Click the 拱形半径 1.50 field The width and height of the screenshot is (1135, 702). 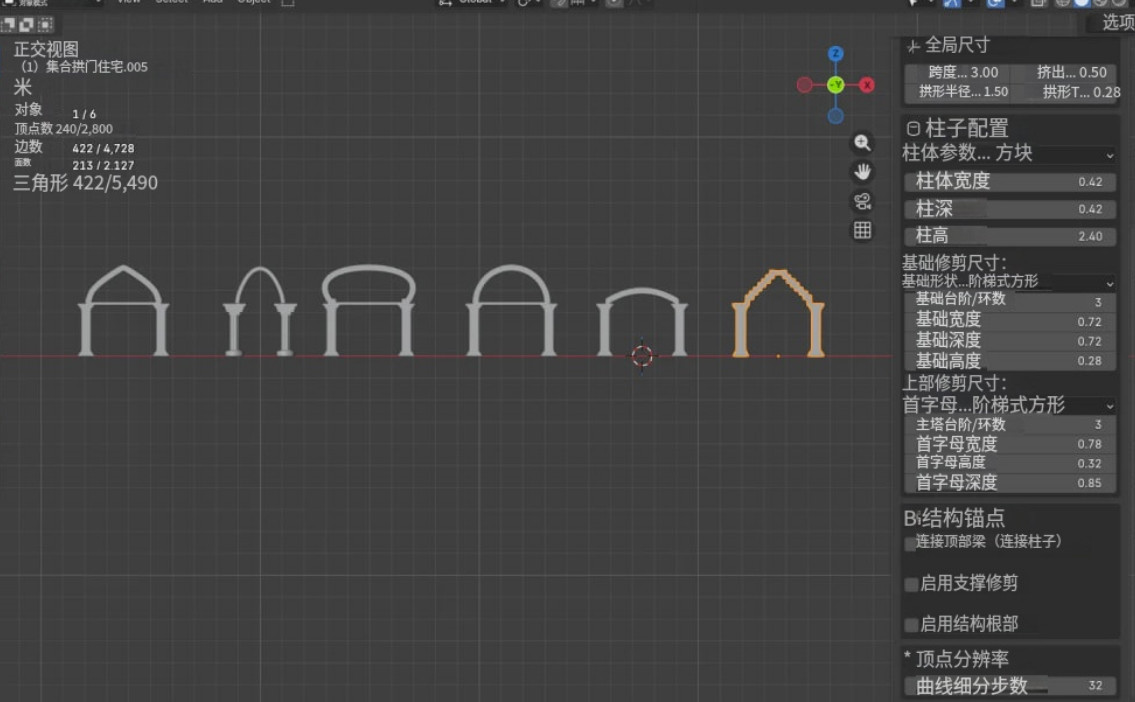956,92
